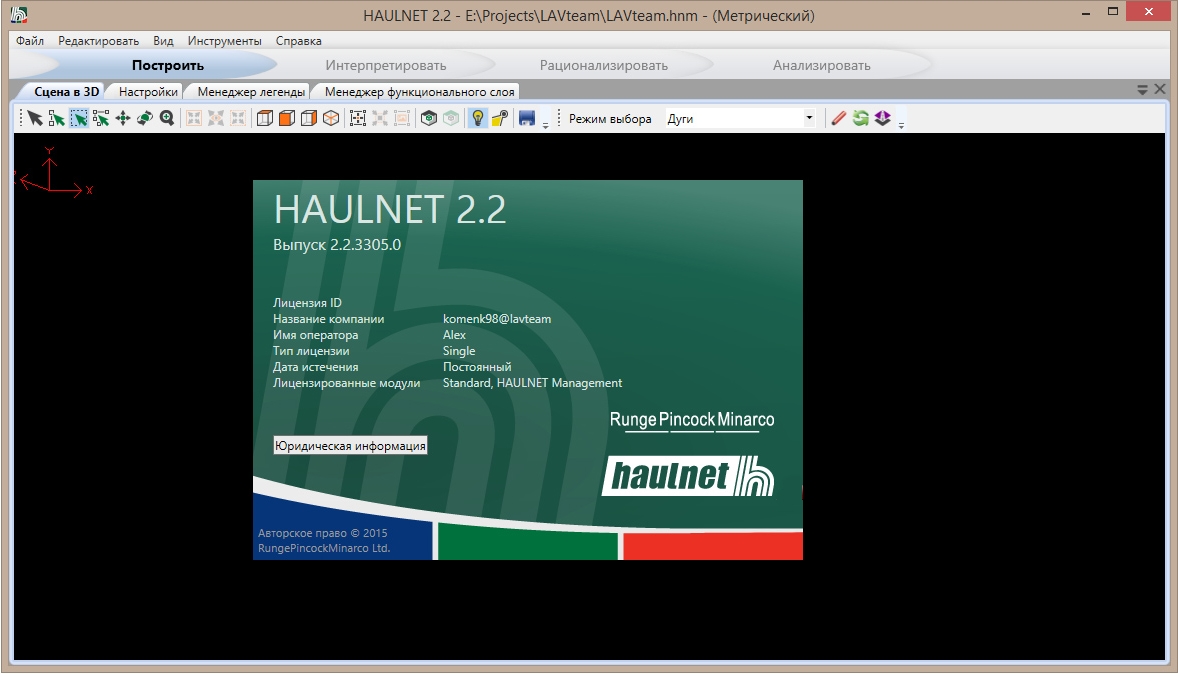Open the Файл menu

(30, 41)
